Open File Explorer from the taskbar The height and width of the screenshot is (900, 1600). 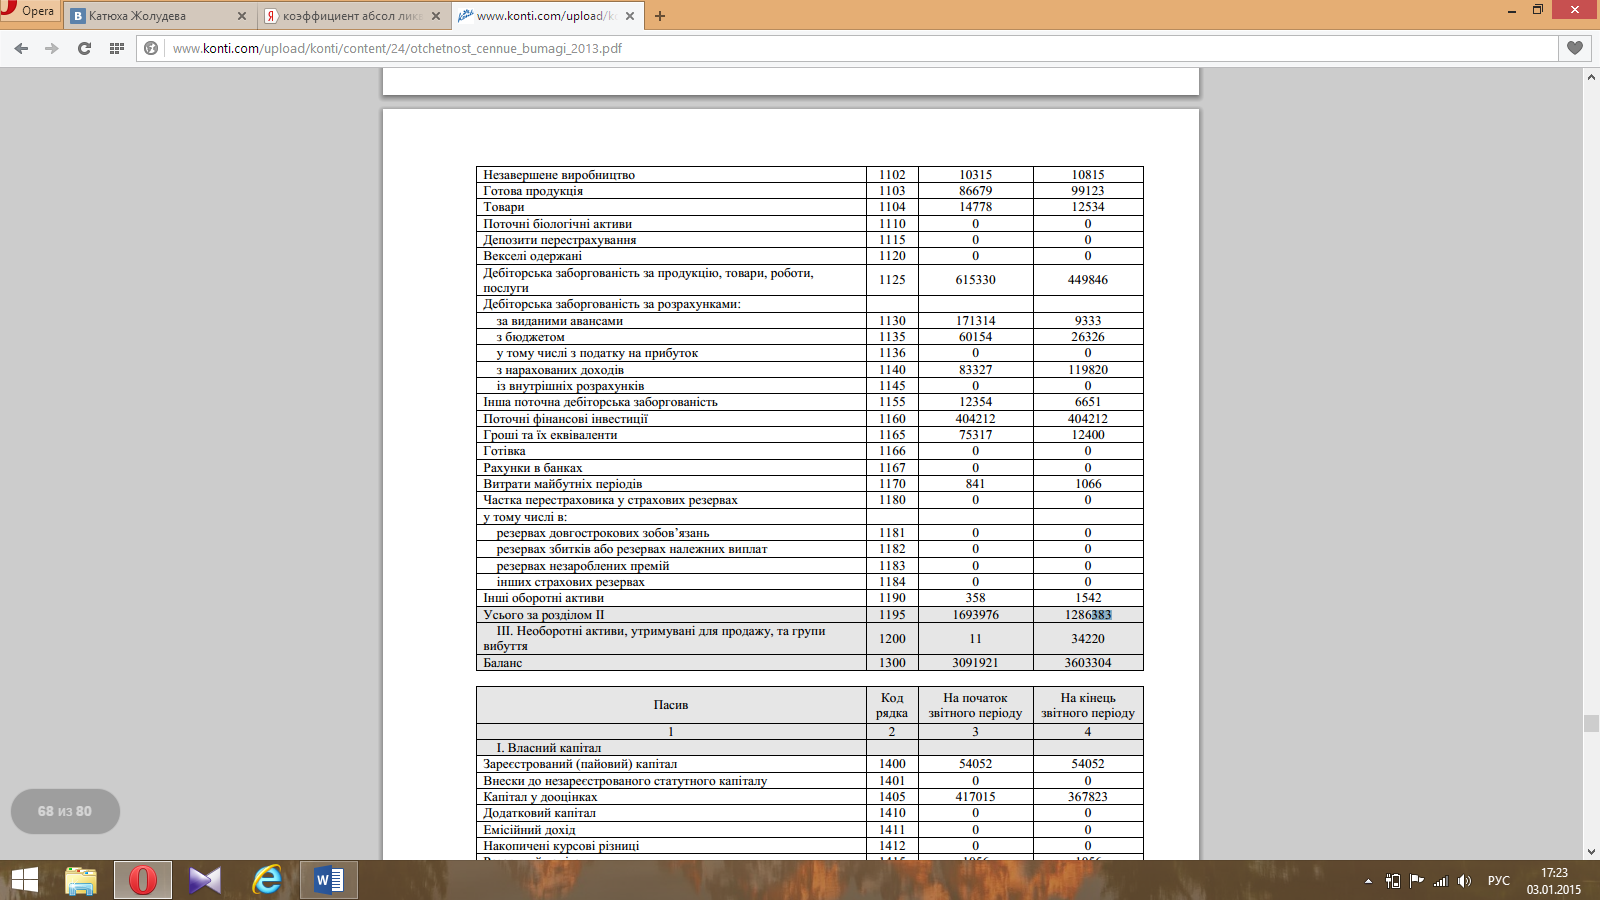81,880
